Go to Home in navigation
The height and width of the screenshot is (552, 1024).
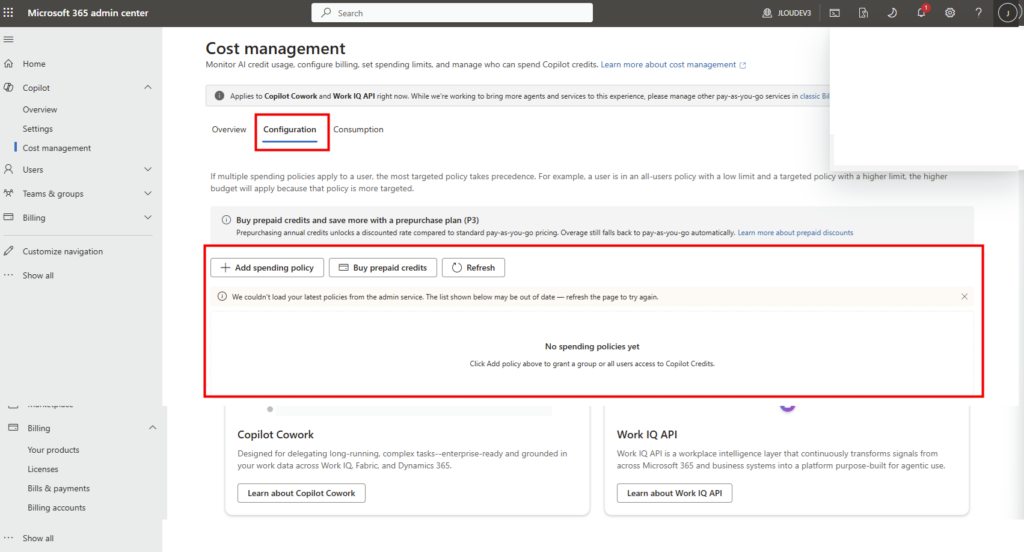pyautogui.click(x=34, y=64)
